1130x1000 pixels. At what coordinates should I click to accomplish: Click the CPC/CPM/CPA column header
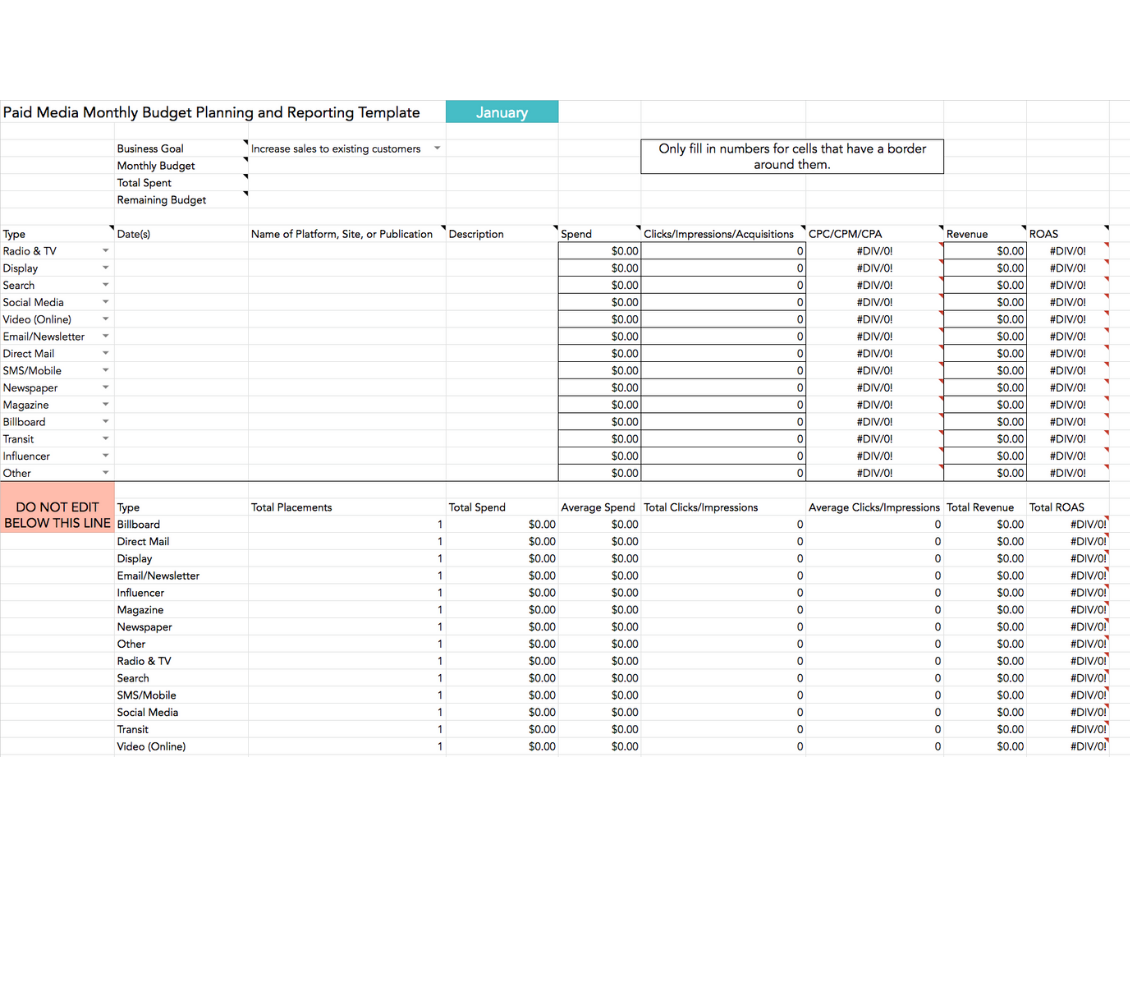[873, 234]
